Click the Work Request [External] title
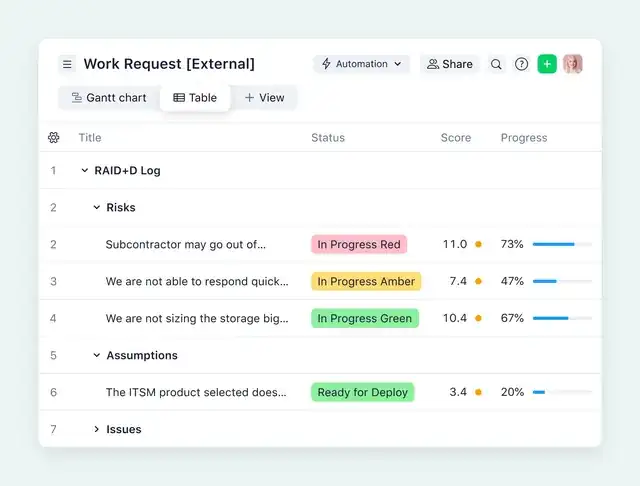640x486 pixels. pyautogui.click(x=169, y=64)
